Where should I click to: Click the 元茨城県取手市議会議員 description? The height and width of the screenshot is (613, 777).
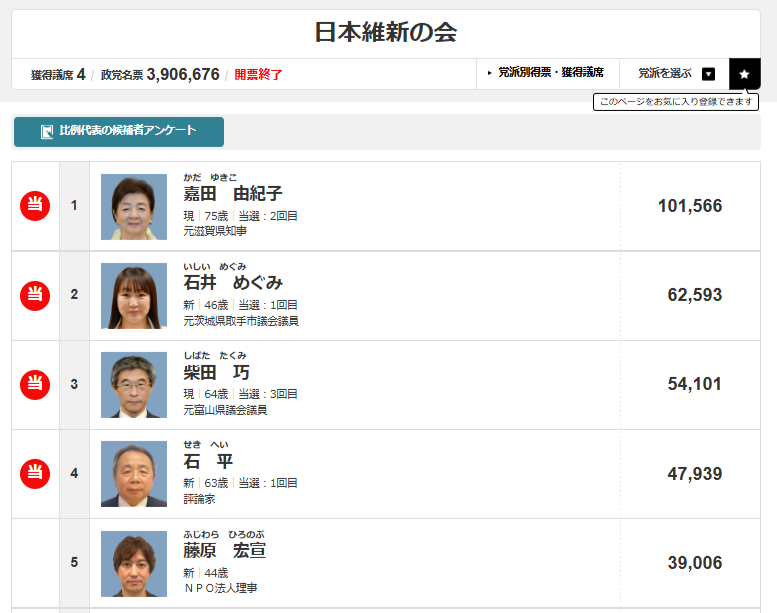tap(241, 321)
